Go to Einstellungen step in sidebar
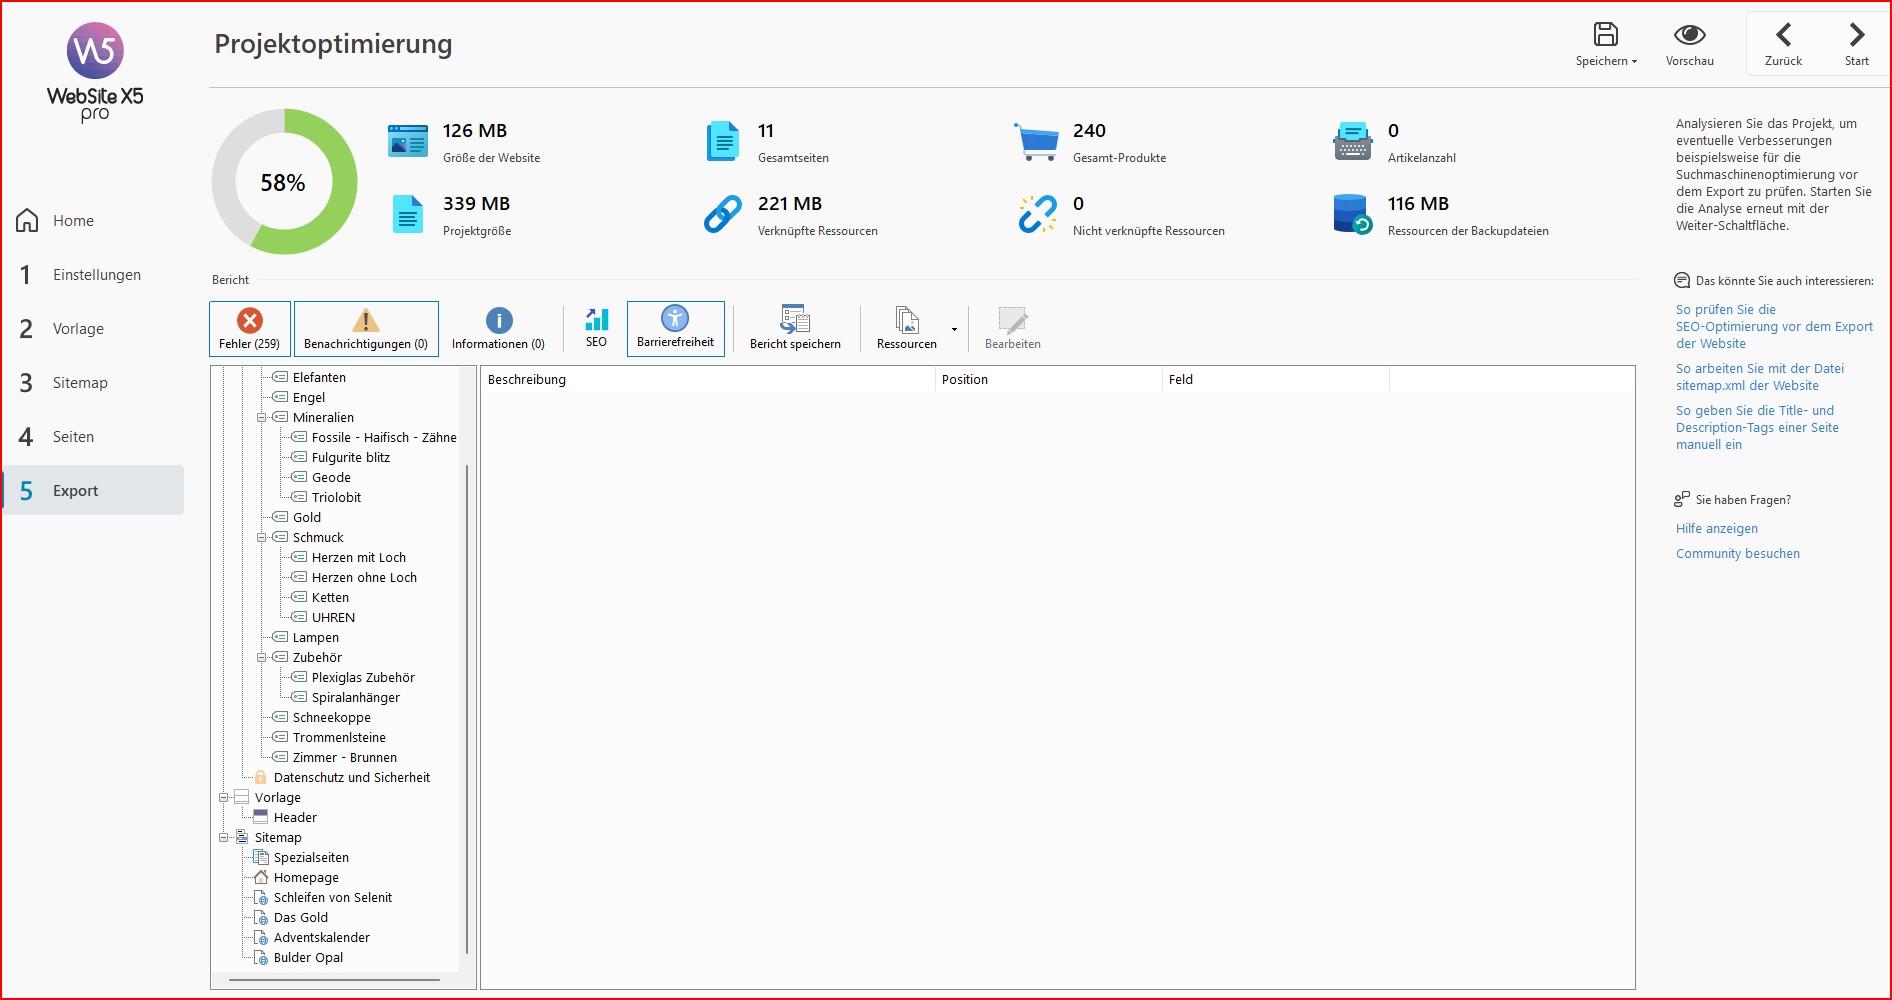 click(x=96, y=275)
